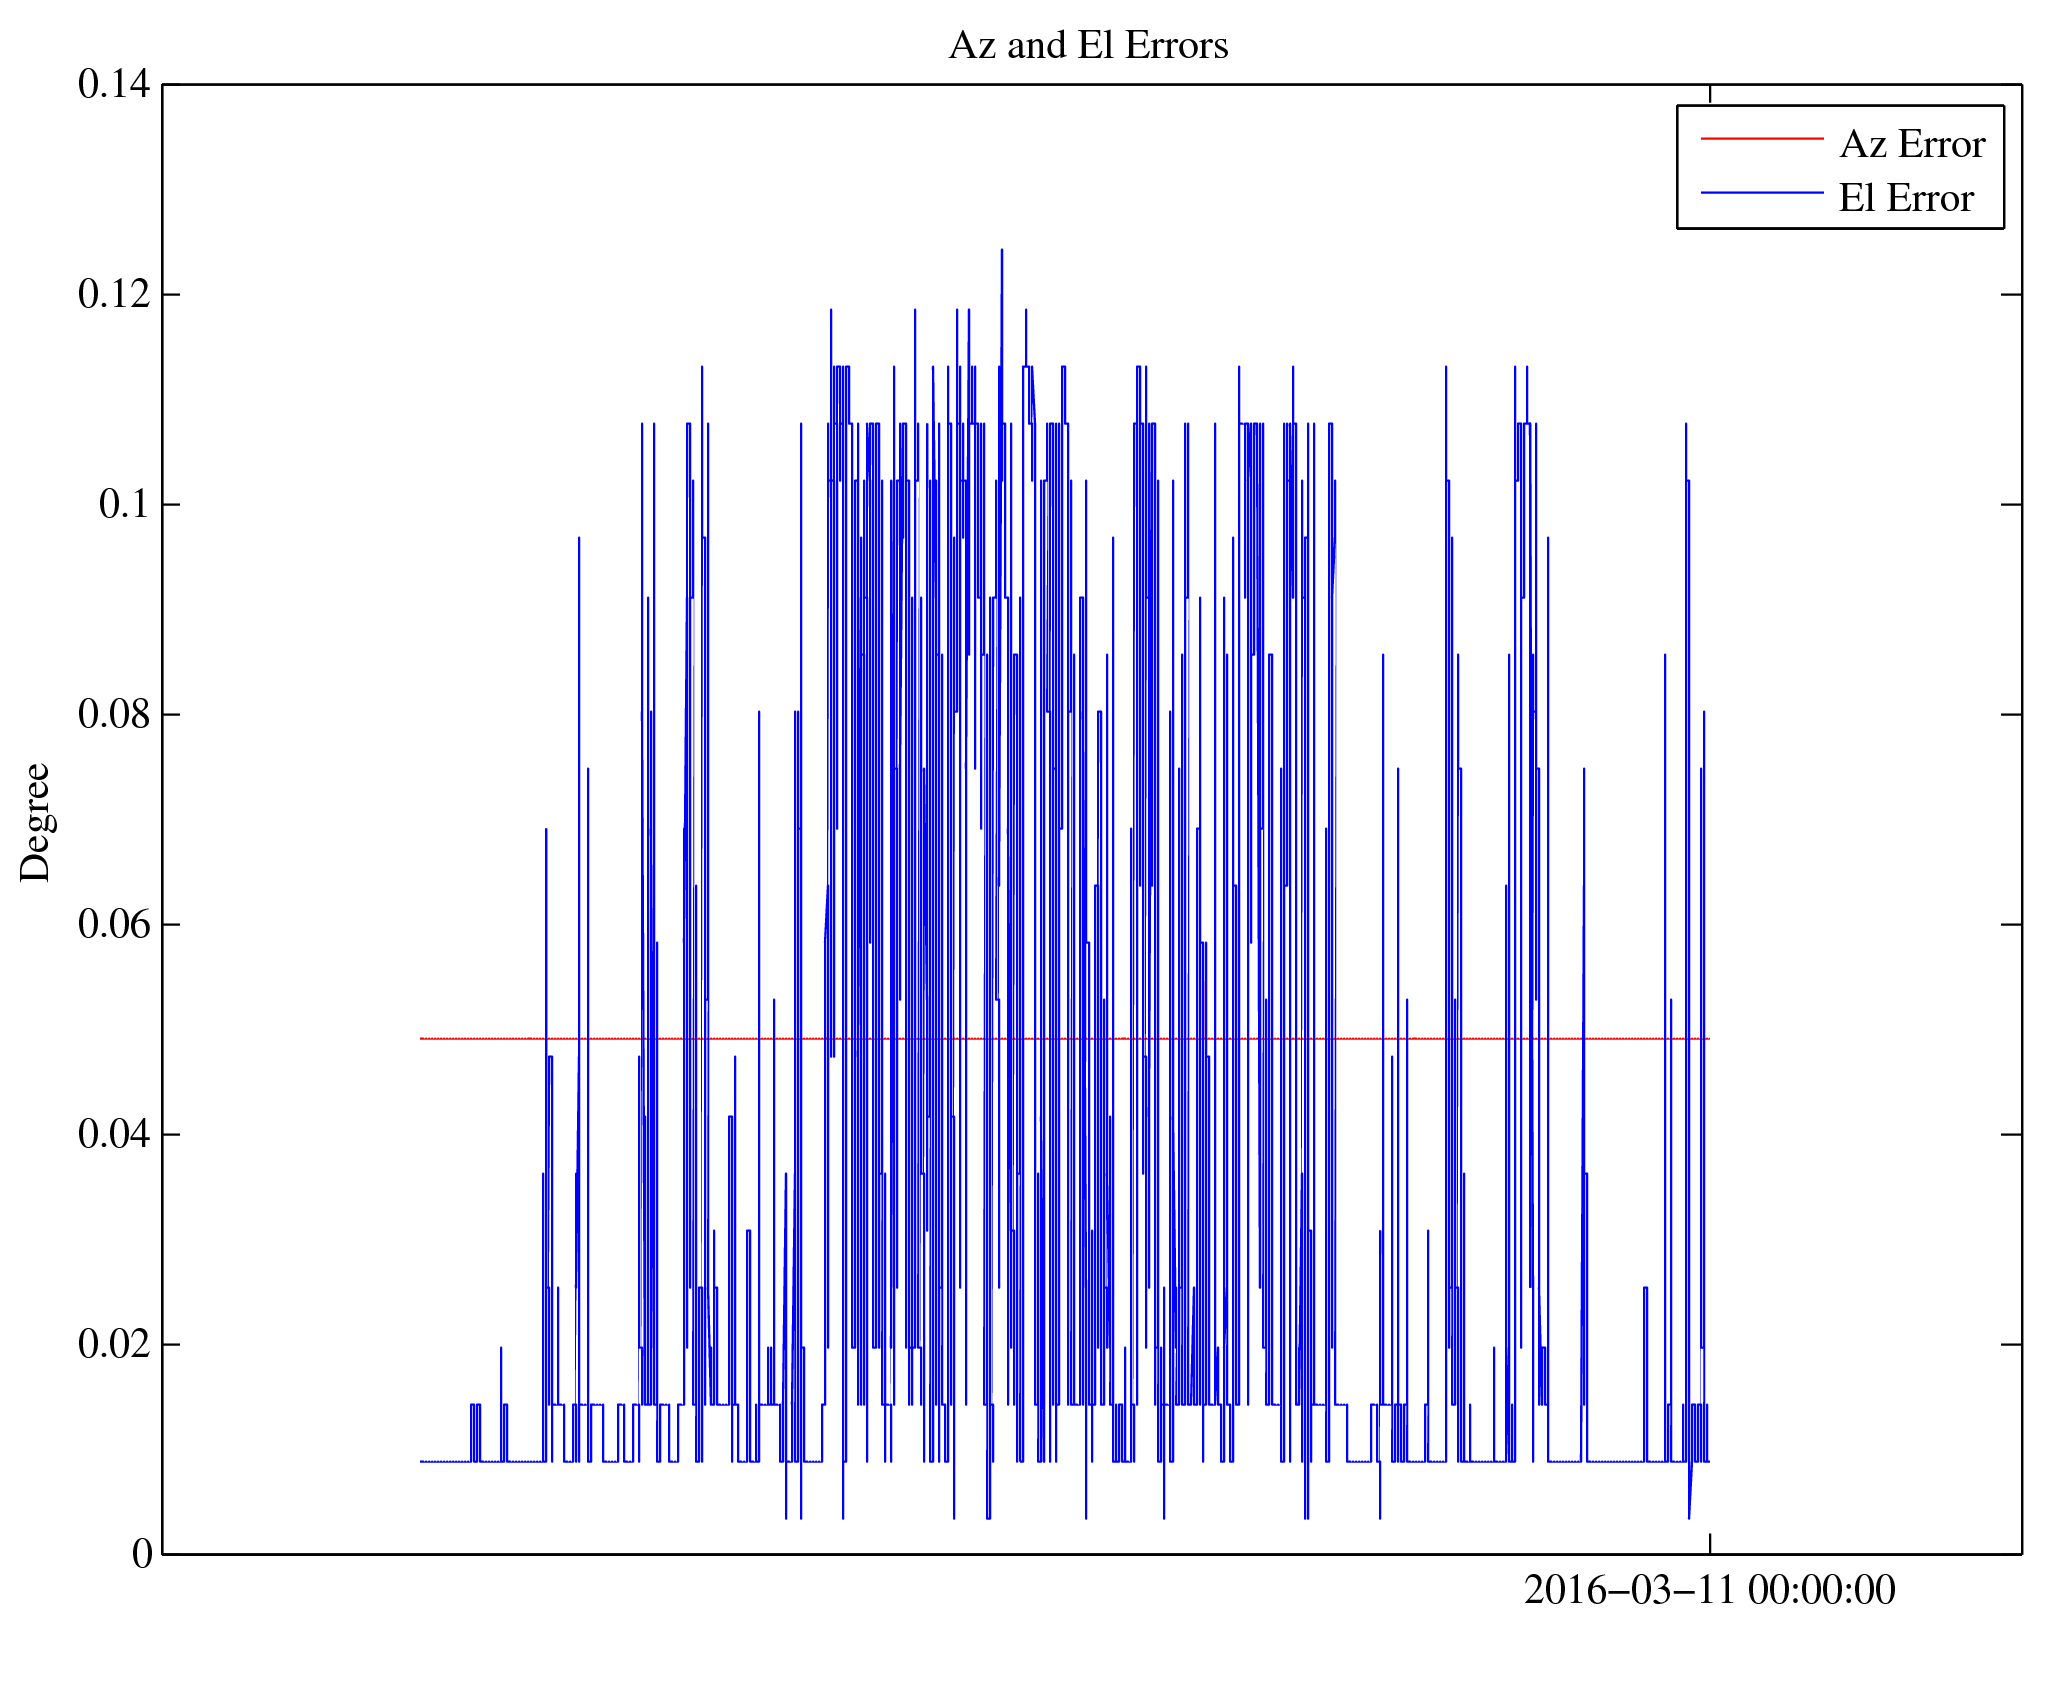Viewport: 2050px width, 1683px height.
Task: Click the 0.08 y-axis tick label
Action: (114, 714)
